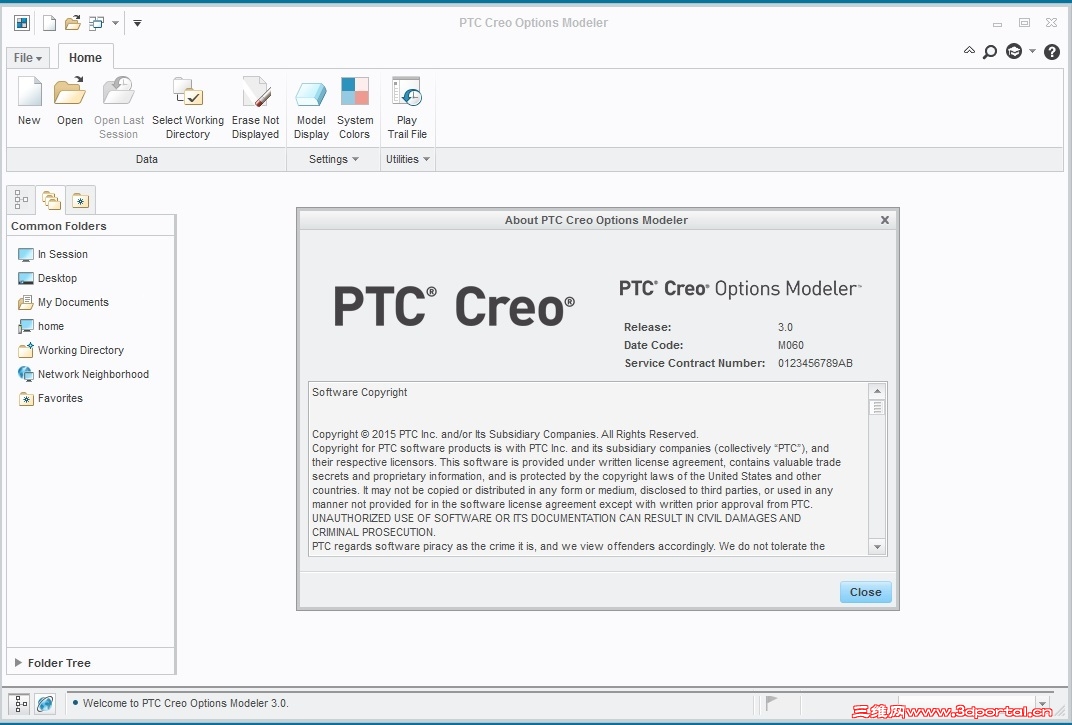
Task: Switch to folder browser navigator tab
Action: 51,200
